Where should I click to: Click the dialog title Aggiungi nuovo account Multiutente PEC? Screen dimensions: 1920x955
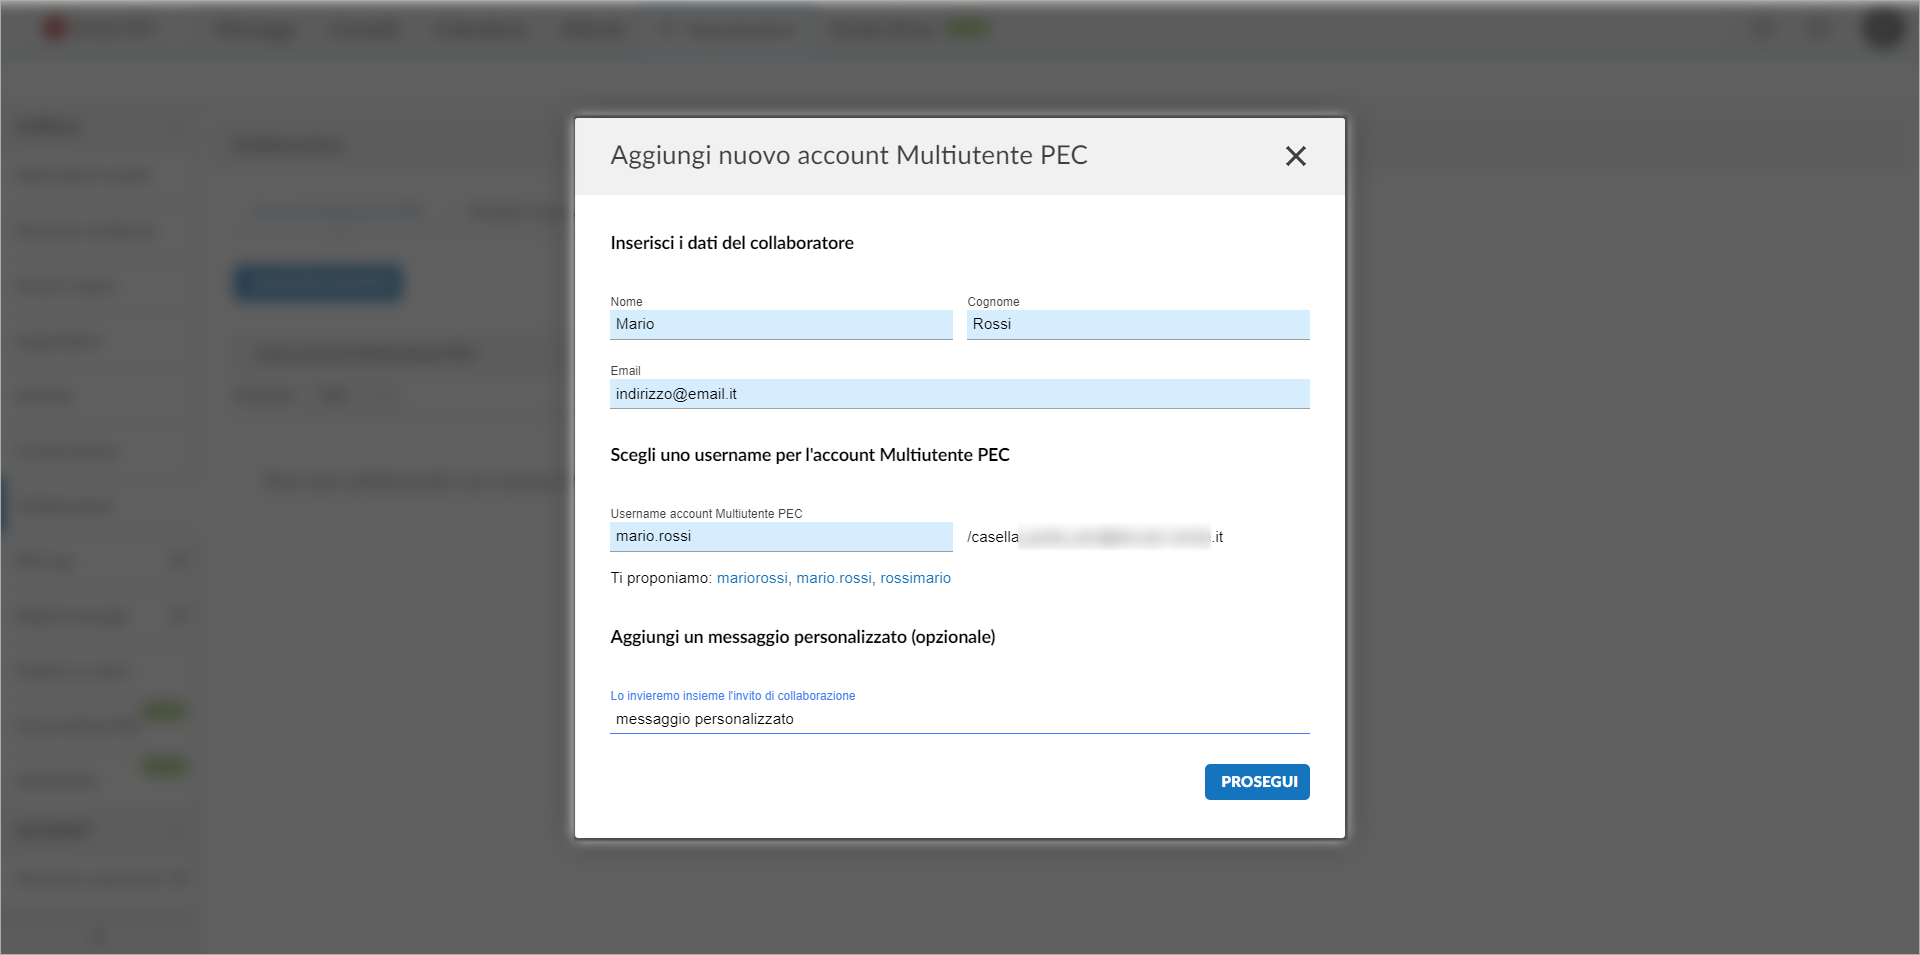pos(849,155)
